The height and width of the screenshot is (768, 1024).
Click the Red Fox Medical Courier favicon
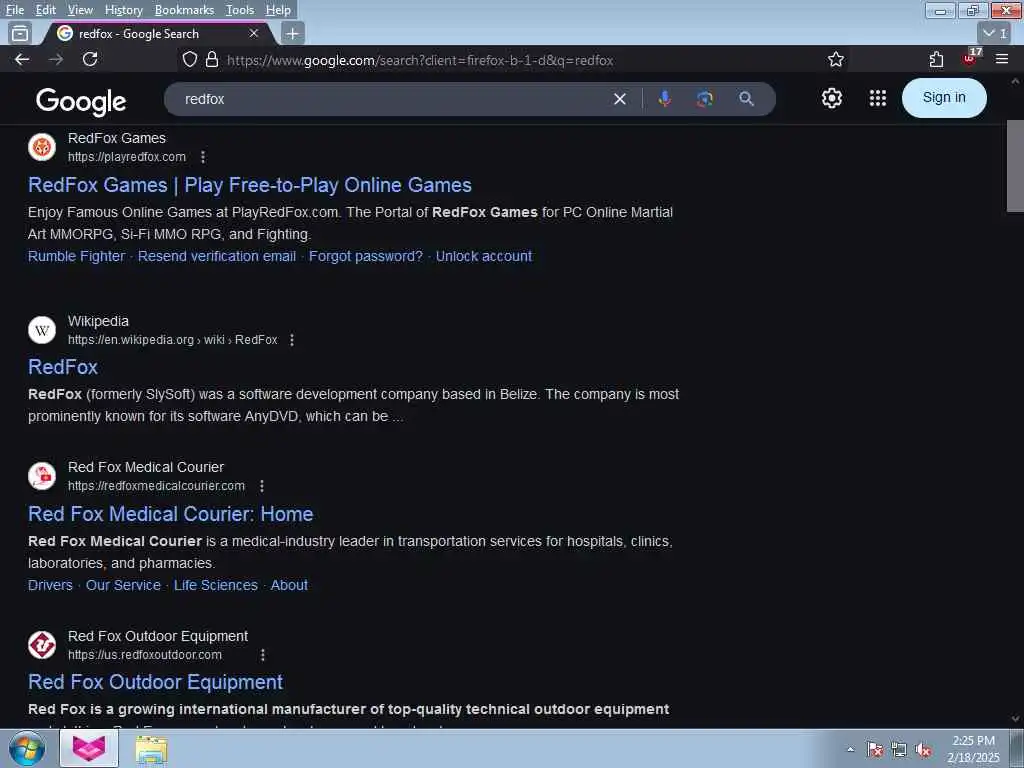click(x=42, y=476)
